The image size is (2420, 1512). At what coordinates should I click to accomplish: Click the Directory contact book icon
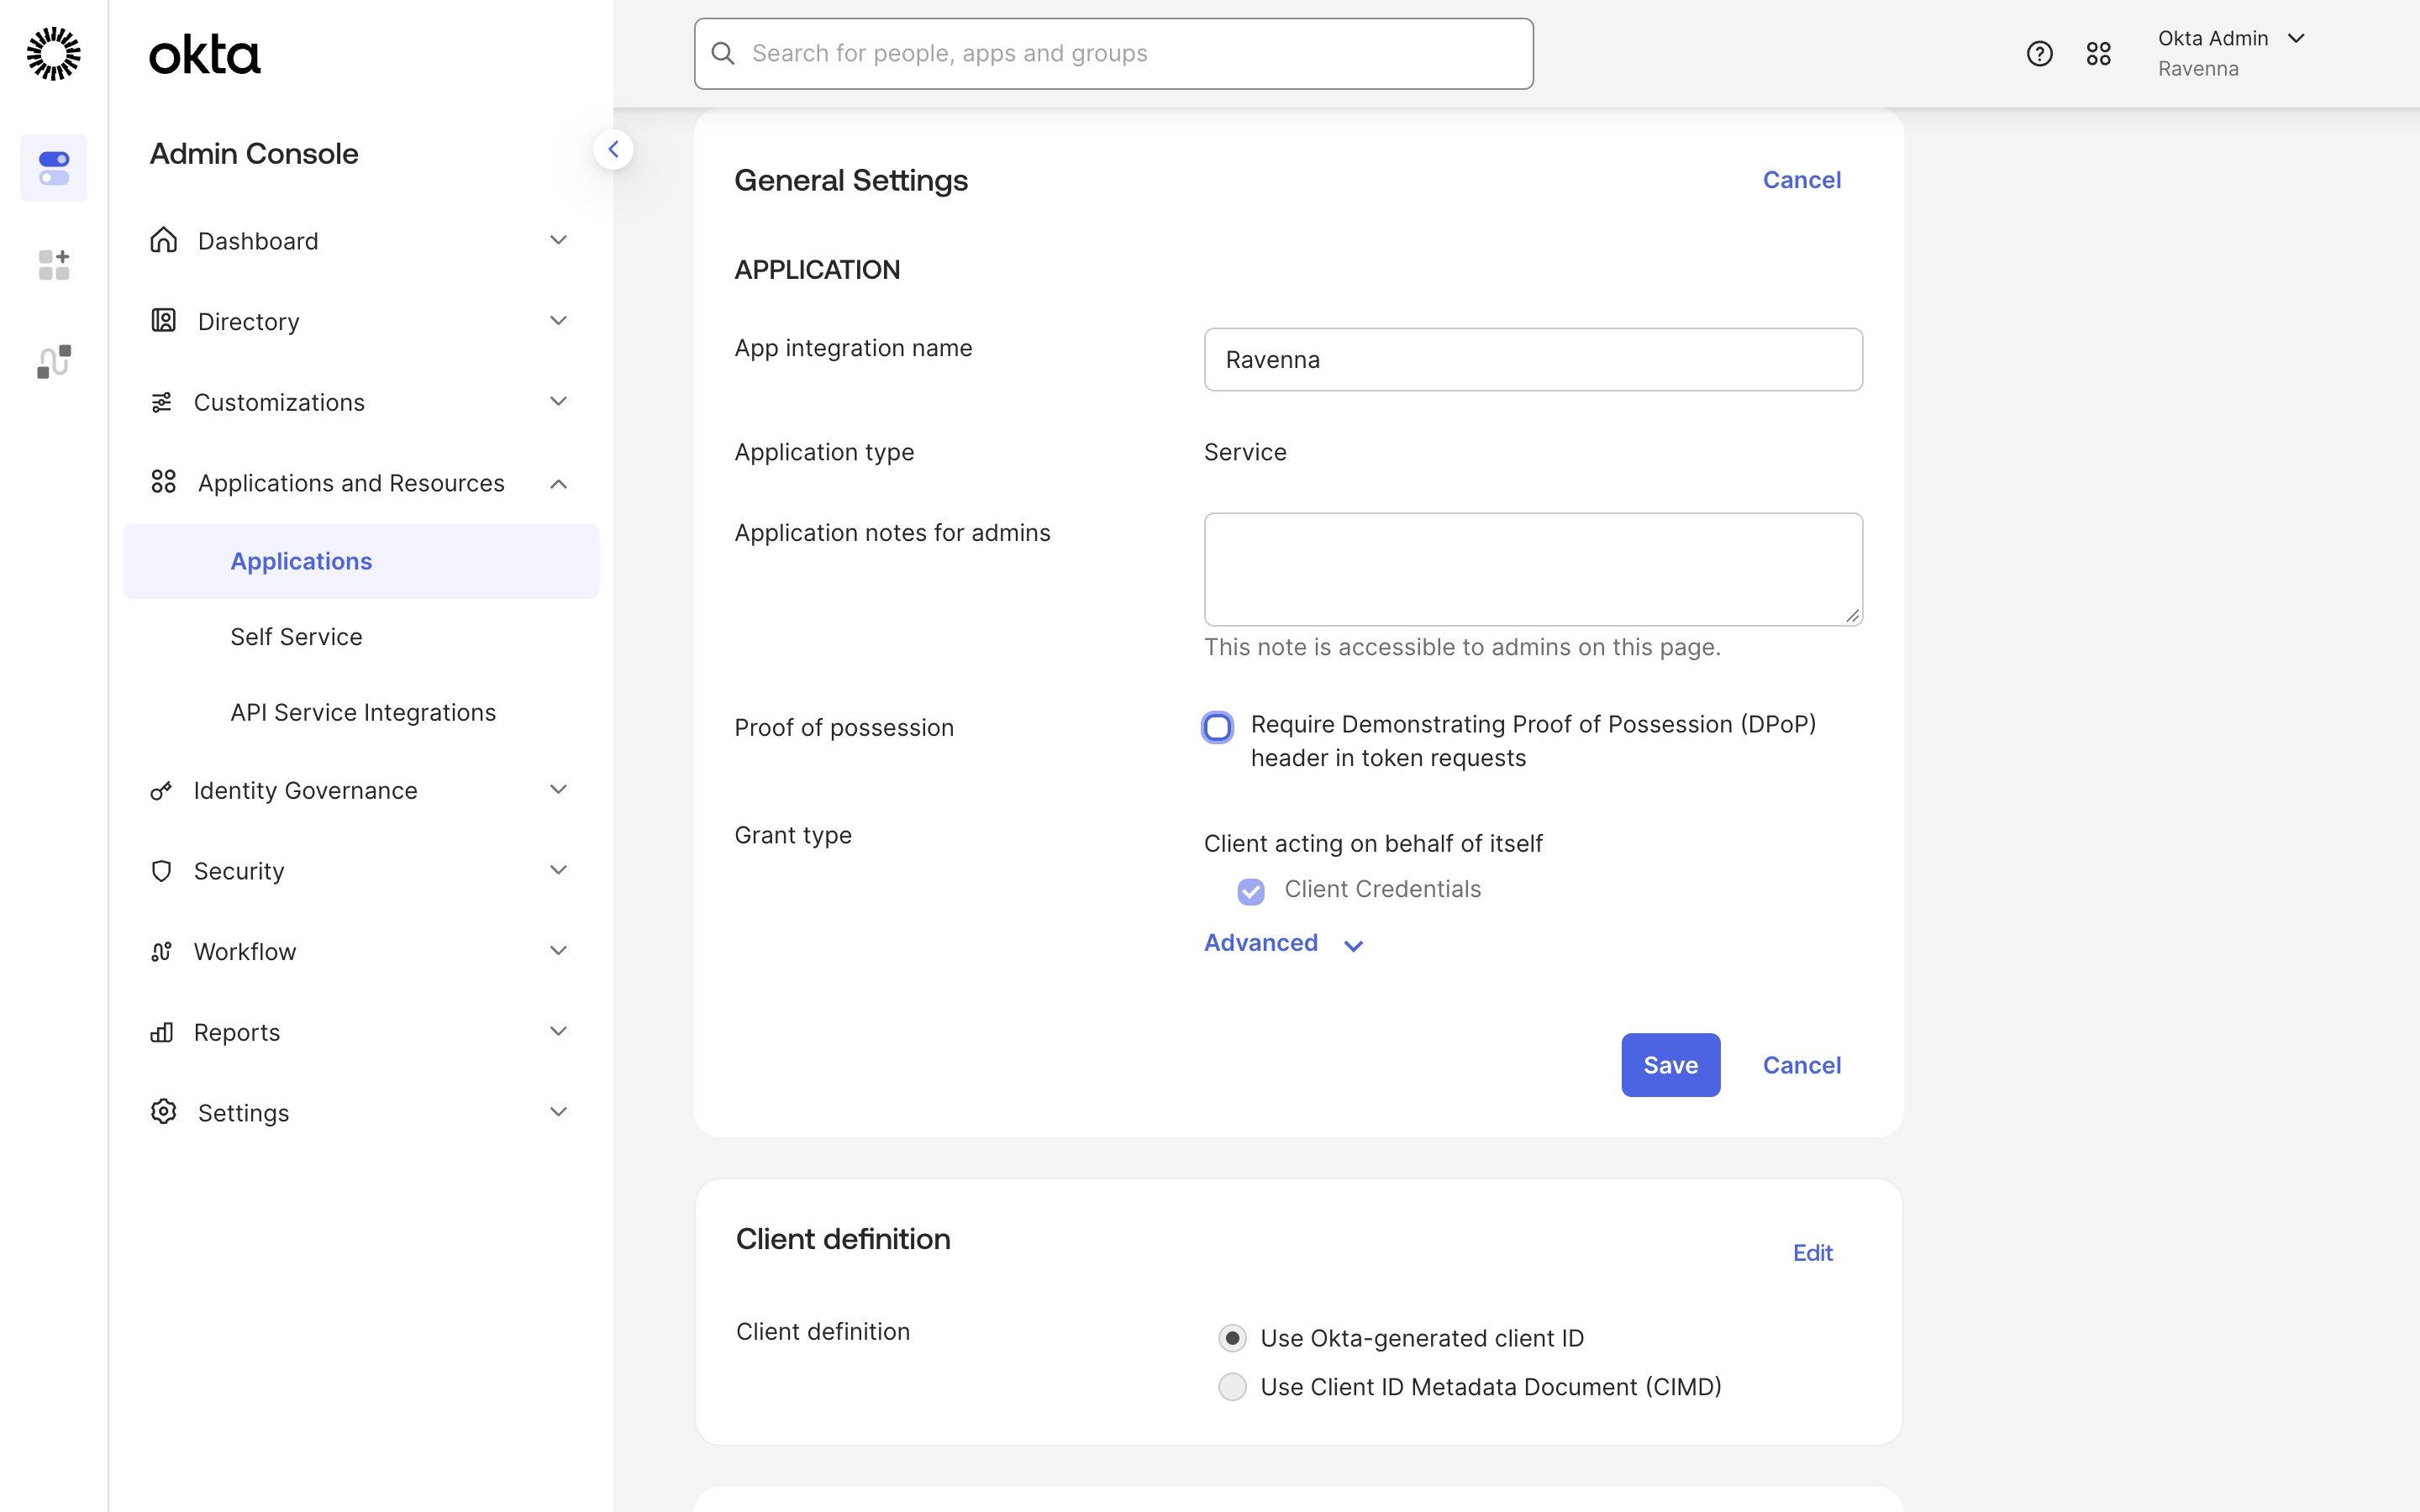coord(163,320)
